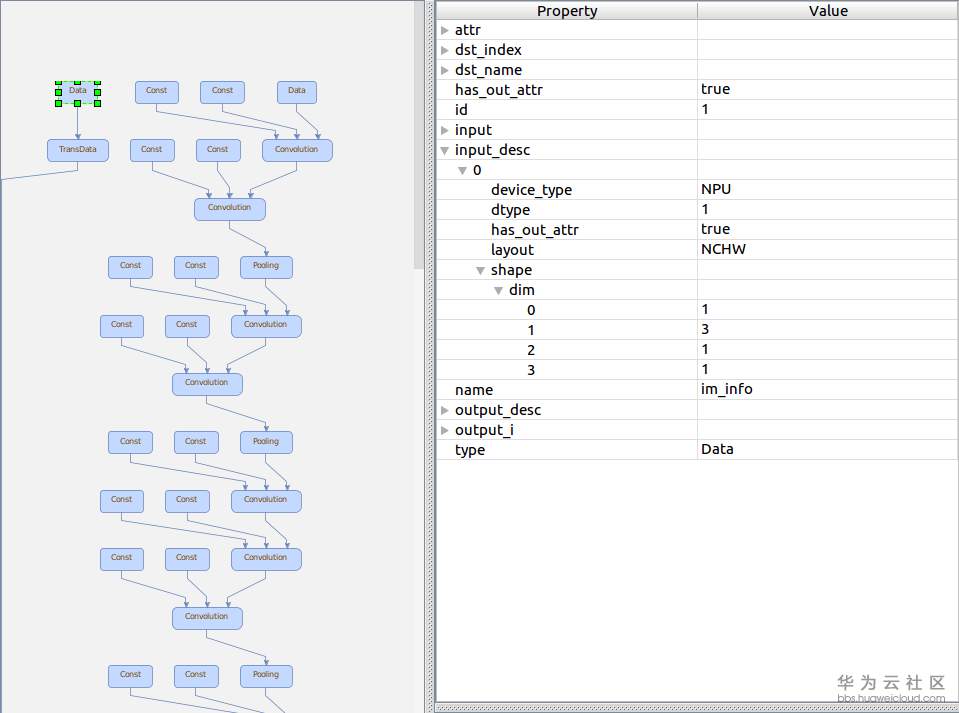
Task: Select the dtype property row
Action: tap(697, 209)
